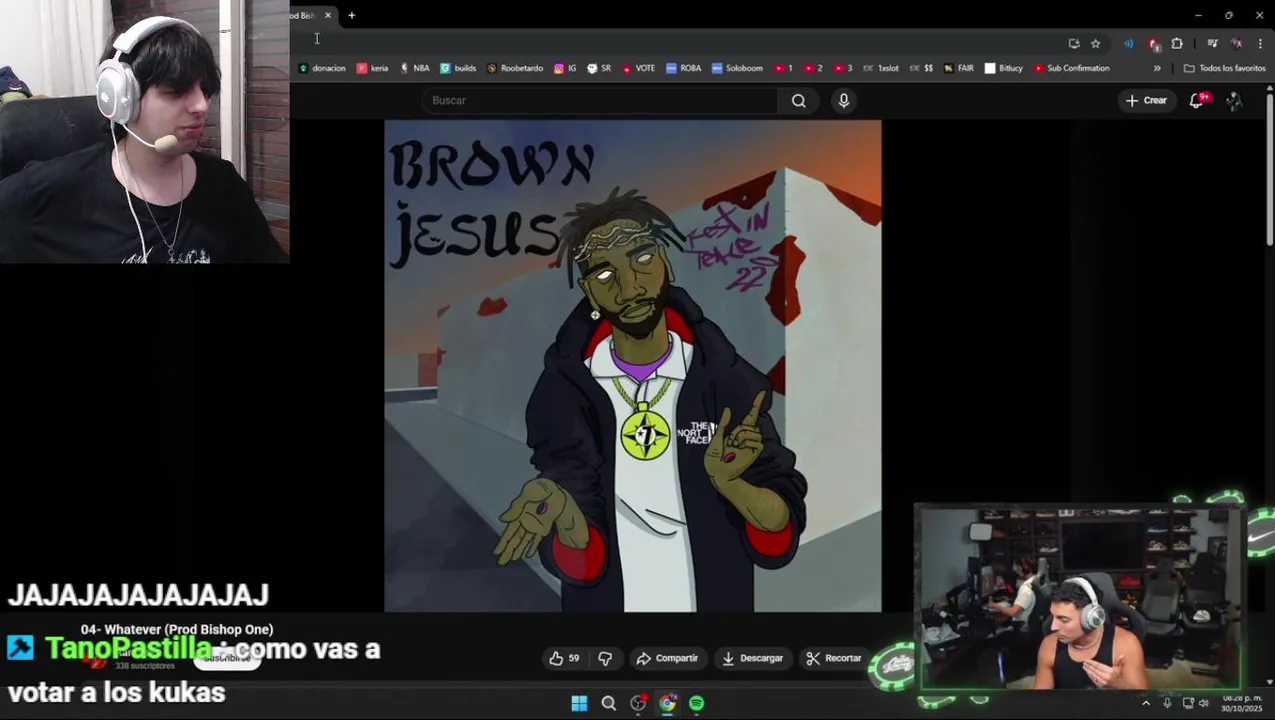Click the blue sound extension icon
This screenshot has height=720, width=1275.
pyautogui.click(x=1129, y=43)
